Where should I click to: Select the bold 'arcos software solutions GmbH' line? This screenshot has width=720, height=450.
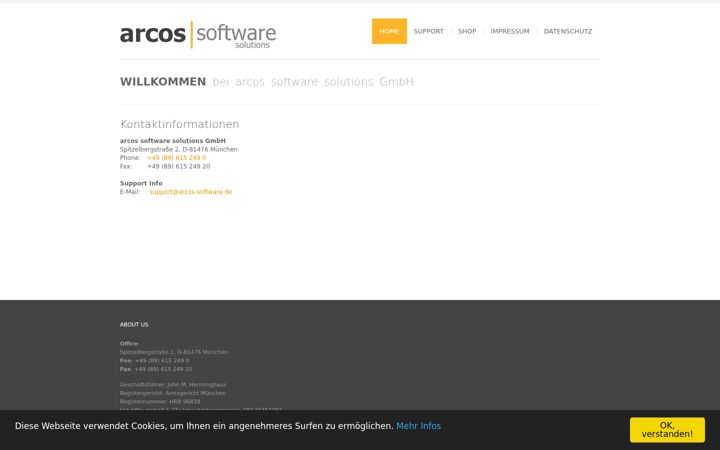173,141
